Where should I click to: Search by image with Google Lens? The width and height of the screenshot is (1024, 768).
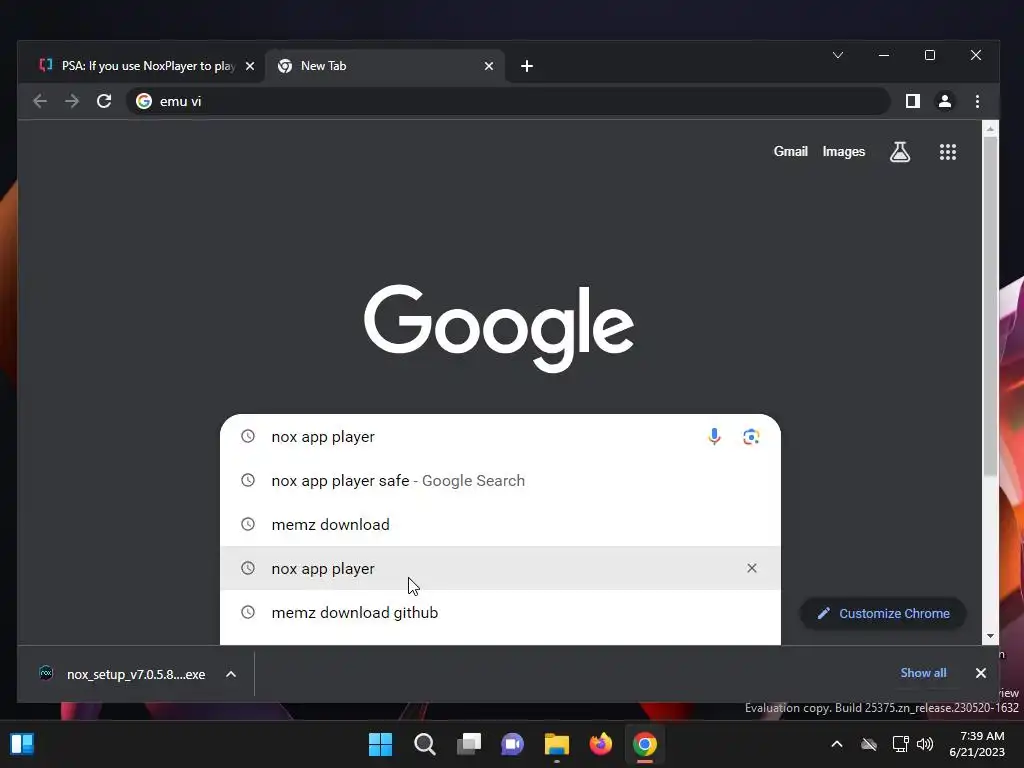751,436
